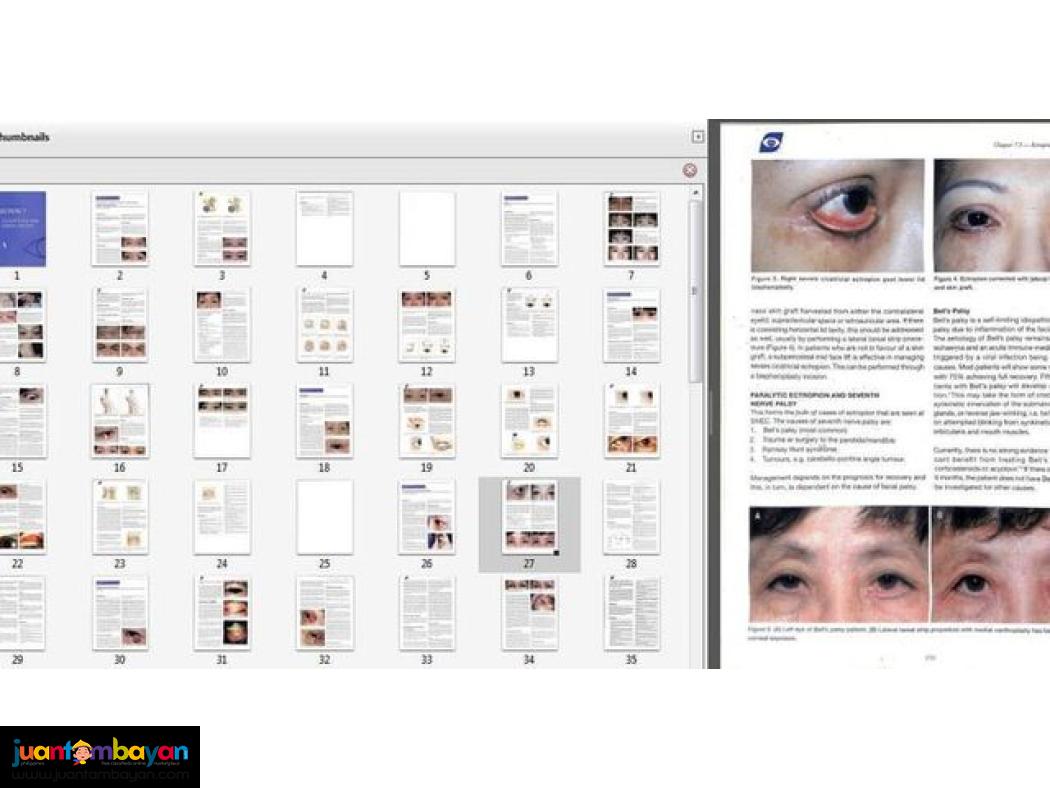Jump to the page 20 thumbnail
Image resolution: width=1050 pixels, height=788 pixels.
coord(529,421)
